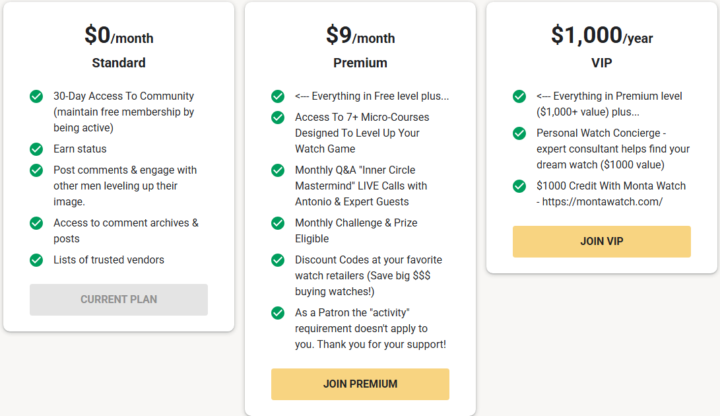Click checkmark icon beside 30-Day Access To Community
Image resolution: width=720 pixels, height=416 pixels.
(x=37, y=97)
